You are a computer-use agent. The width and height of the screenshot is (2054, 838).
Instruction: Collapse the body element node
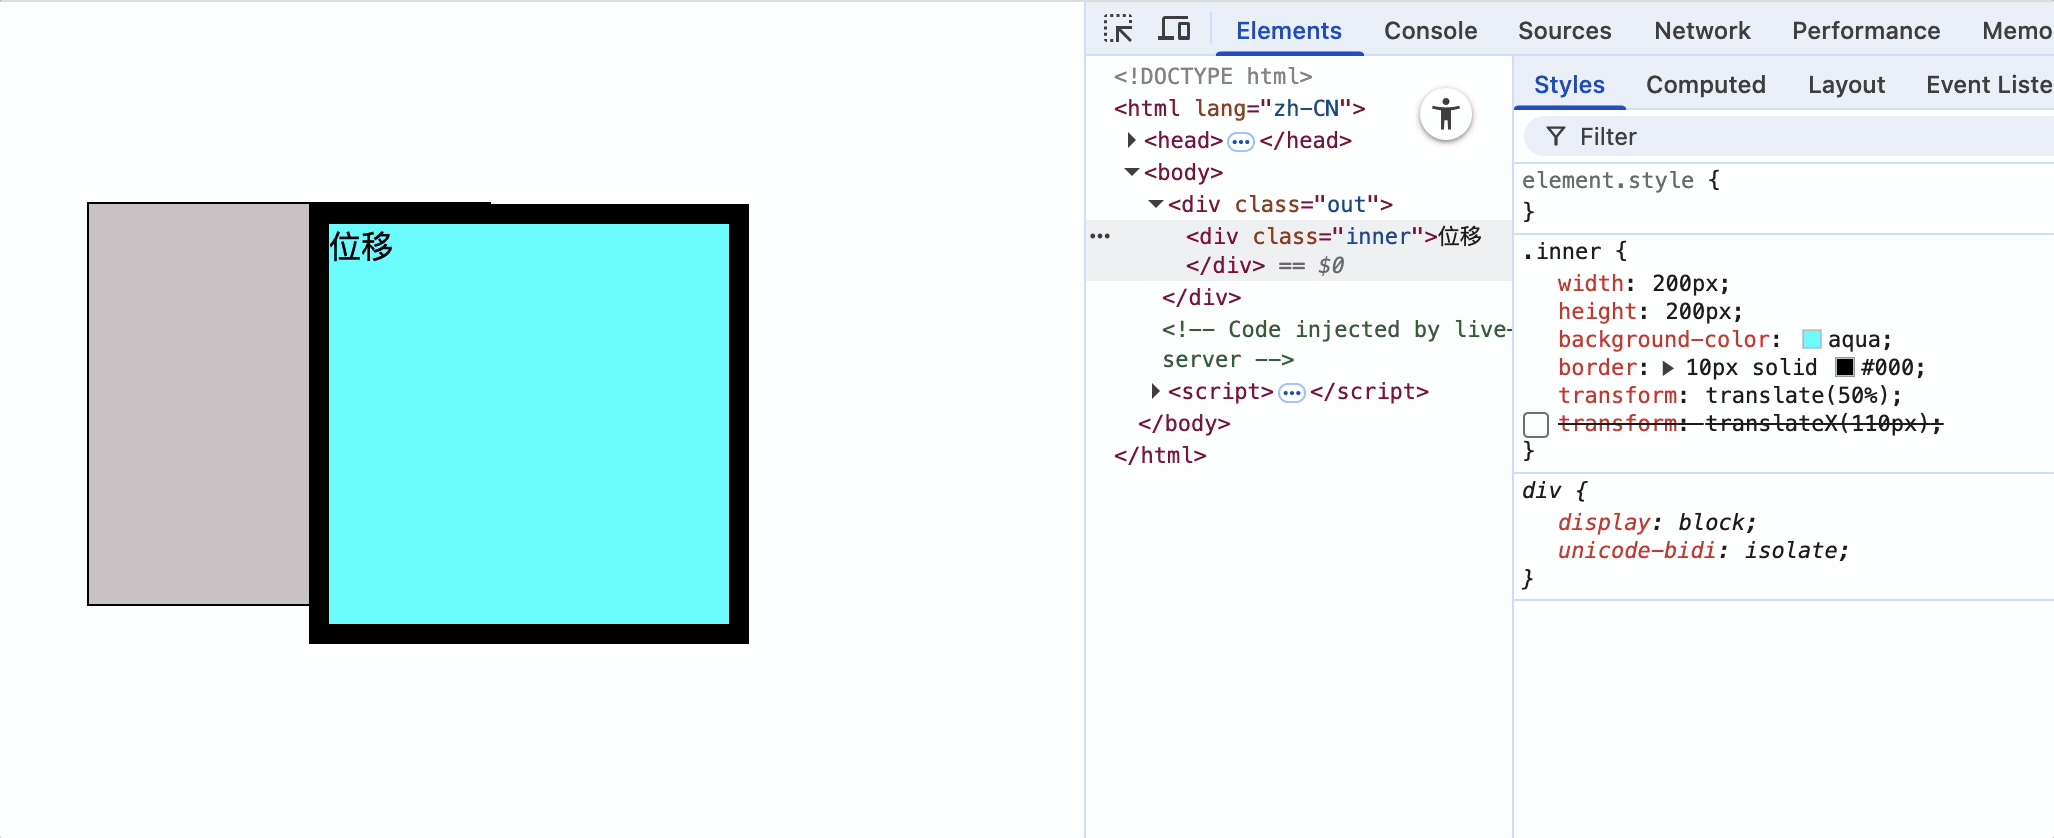point(1132,172)
